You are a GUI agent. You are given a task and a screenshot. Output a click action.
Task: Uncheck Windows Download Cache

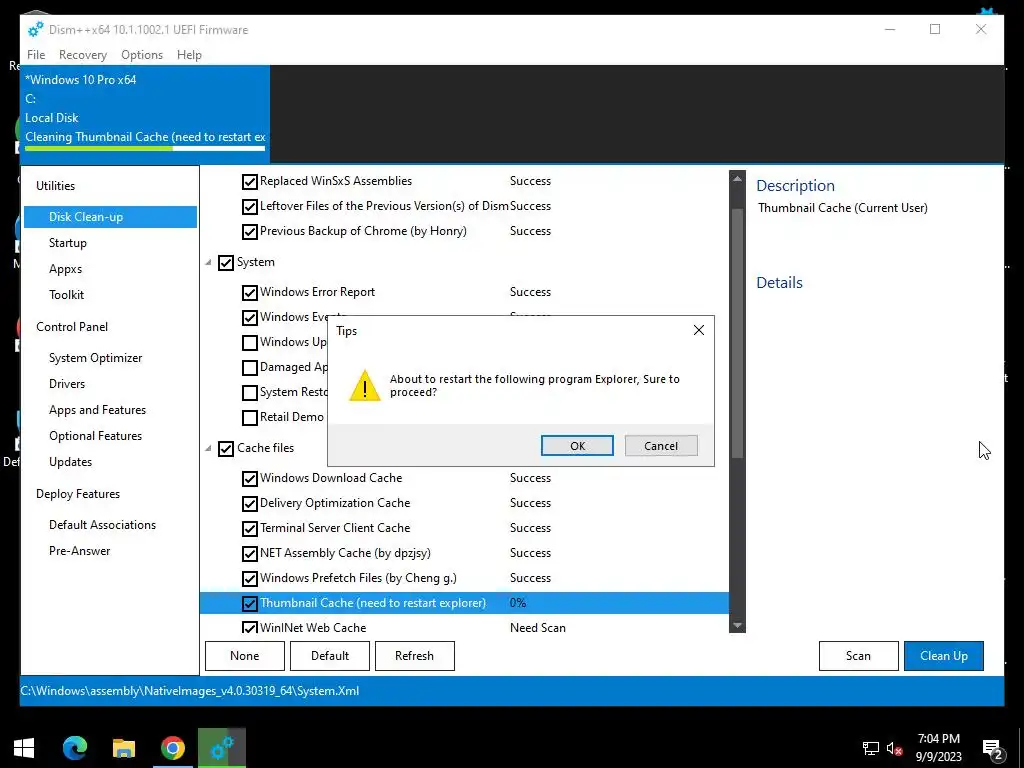pyautogui.click(x=249, y=479)
